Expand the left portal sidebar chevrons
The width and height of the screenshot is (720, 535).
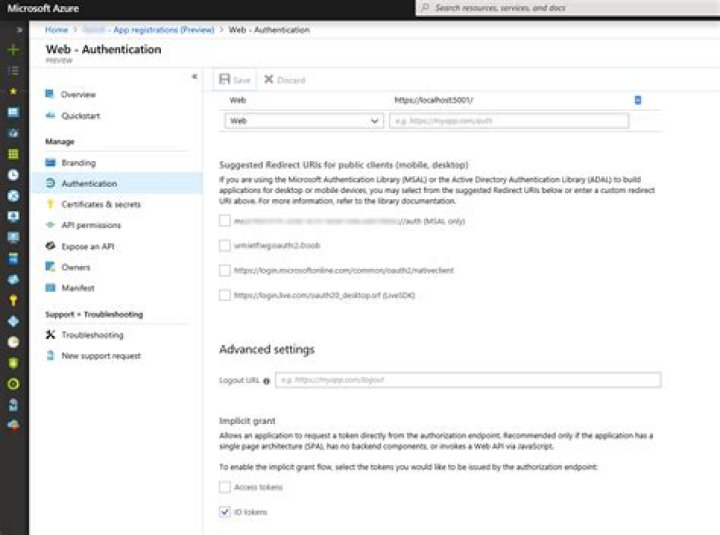point(20,30)
